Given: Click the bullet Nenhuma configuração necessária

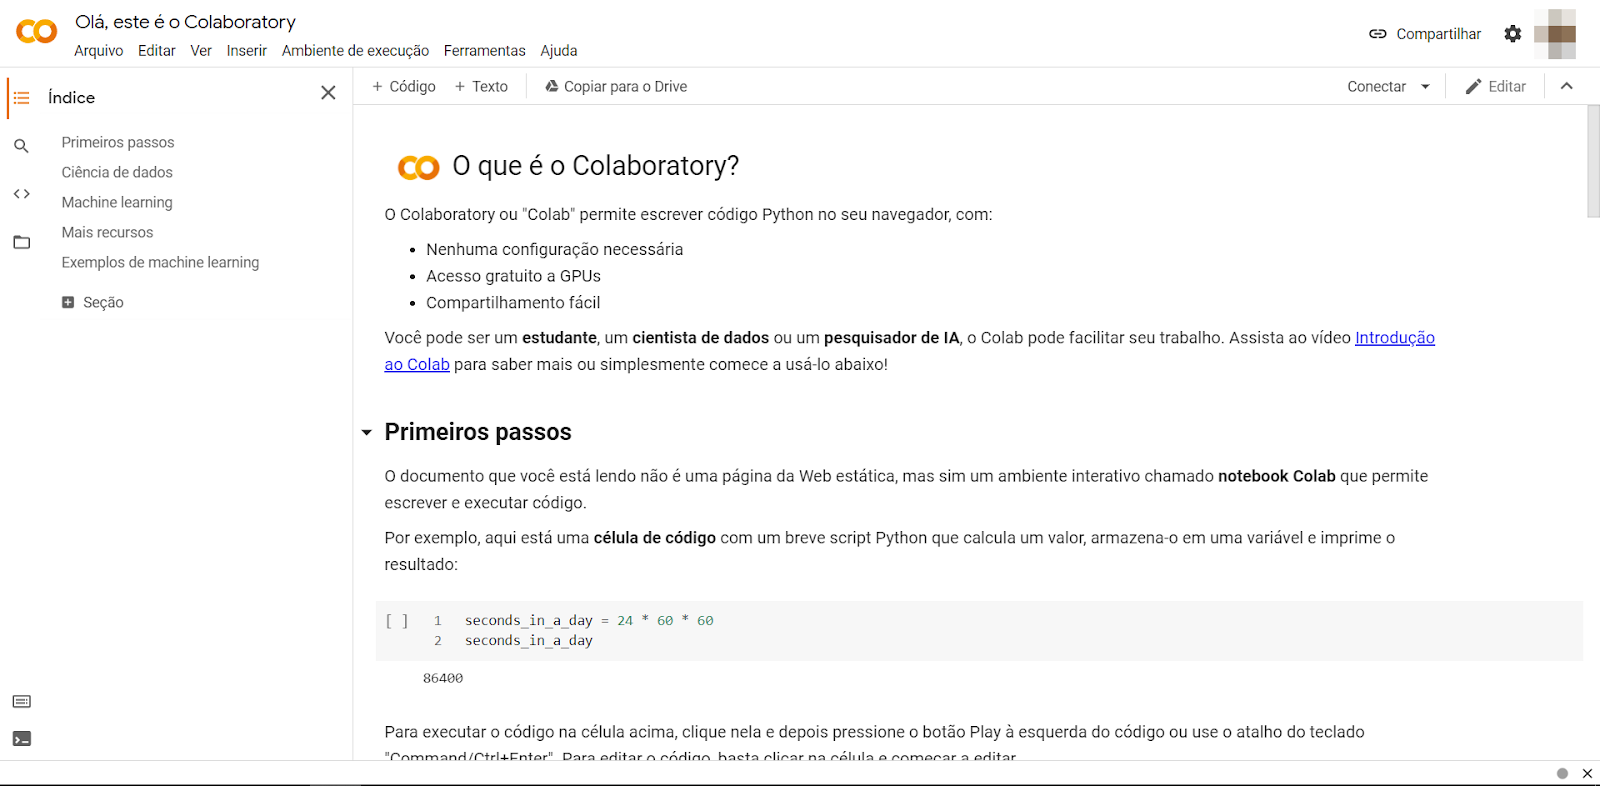Looking at the screenshot, I should coord(555,249).
